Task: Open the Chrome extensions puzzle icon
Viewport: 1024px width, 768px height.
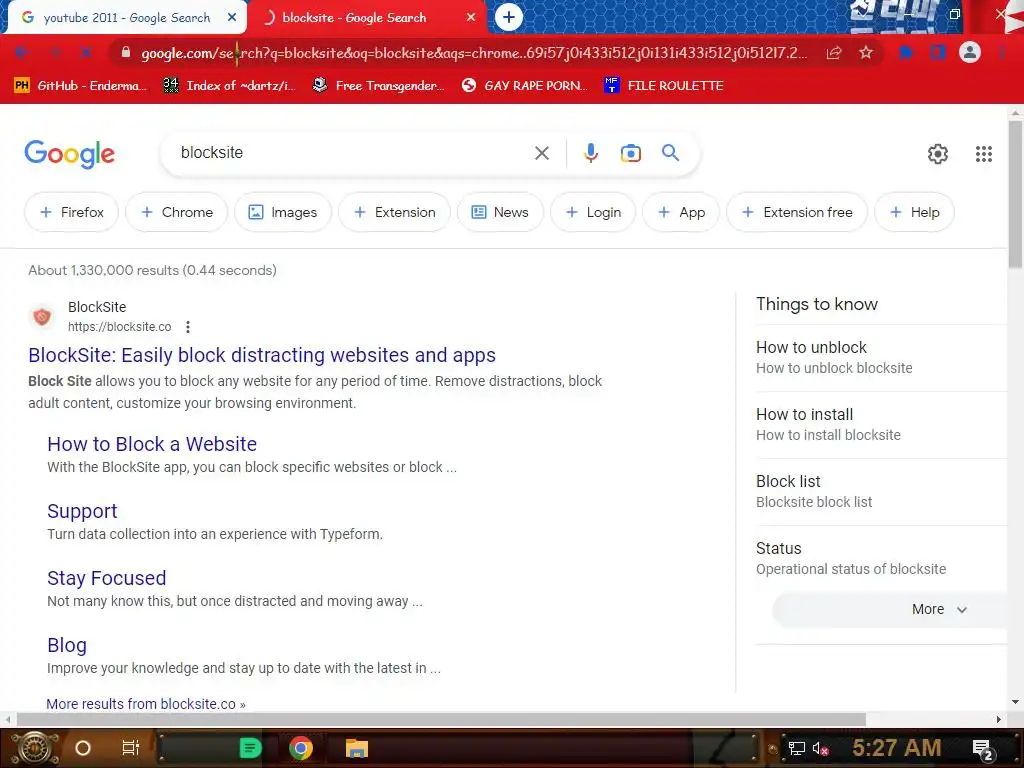Action: click(906, 53)
